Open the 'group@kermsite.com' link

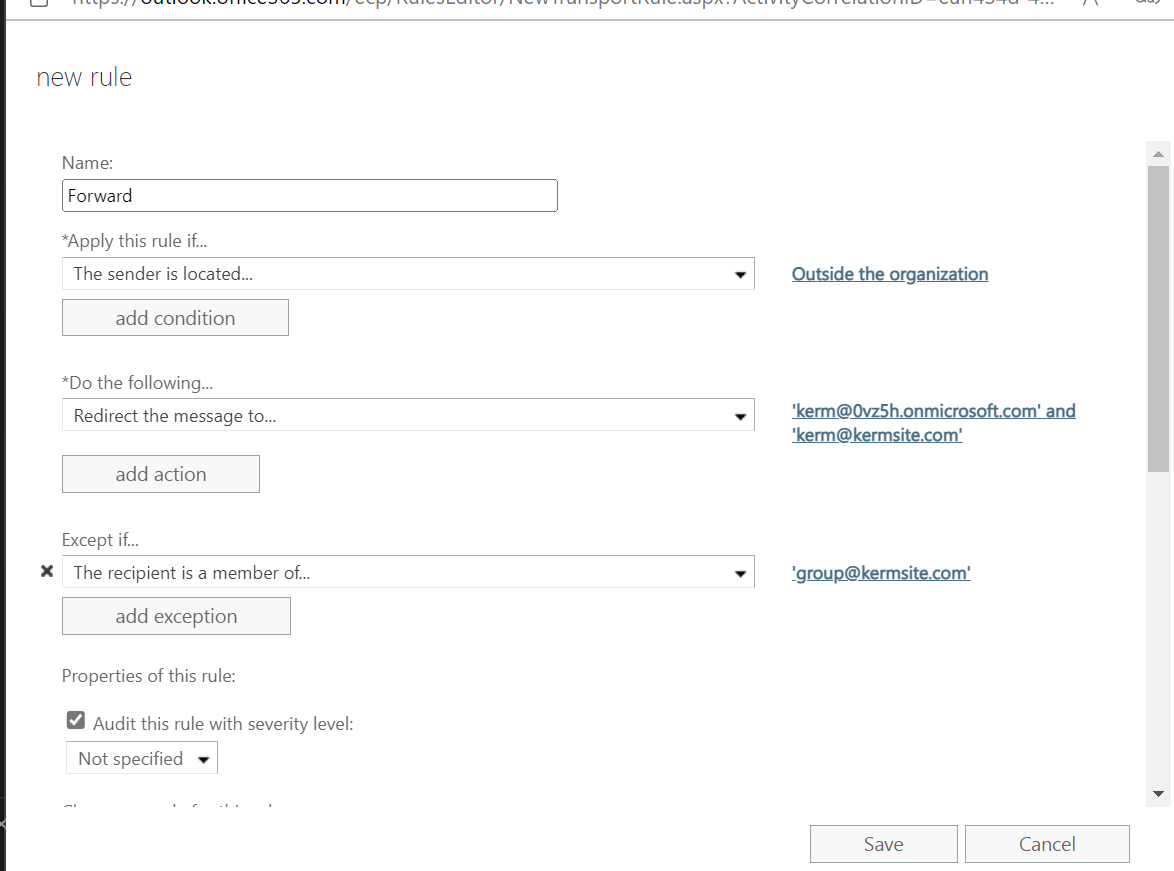[881, 573]
